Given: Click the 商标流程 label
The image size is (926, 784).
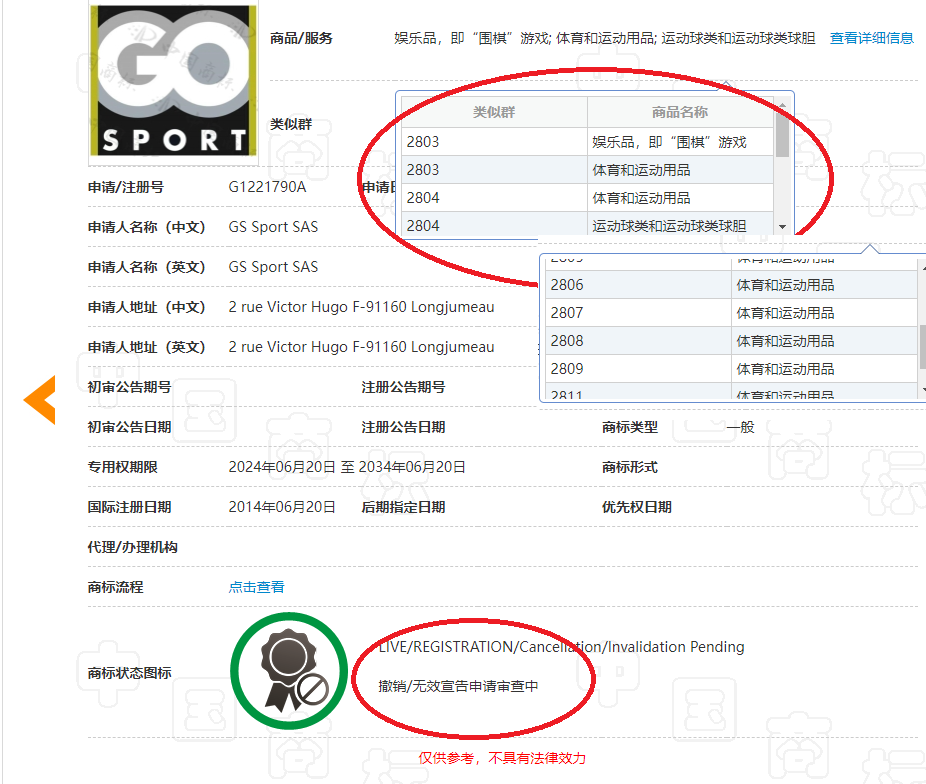Looking at the screenshot, I should tap(115, 587).
